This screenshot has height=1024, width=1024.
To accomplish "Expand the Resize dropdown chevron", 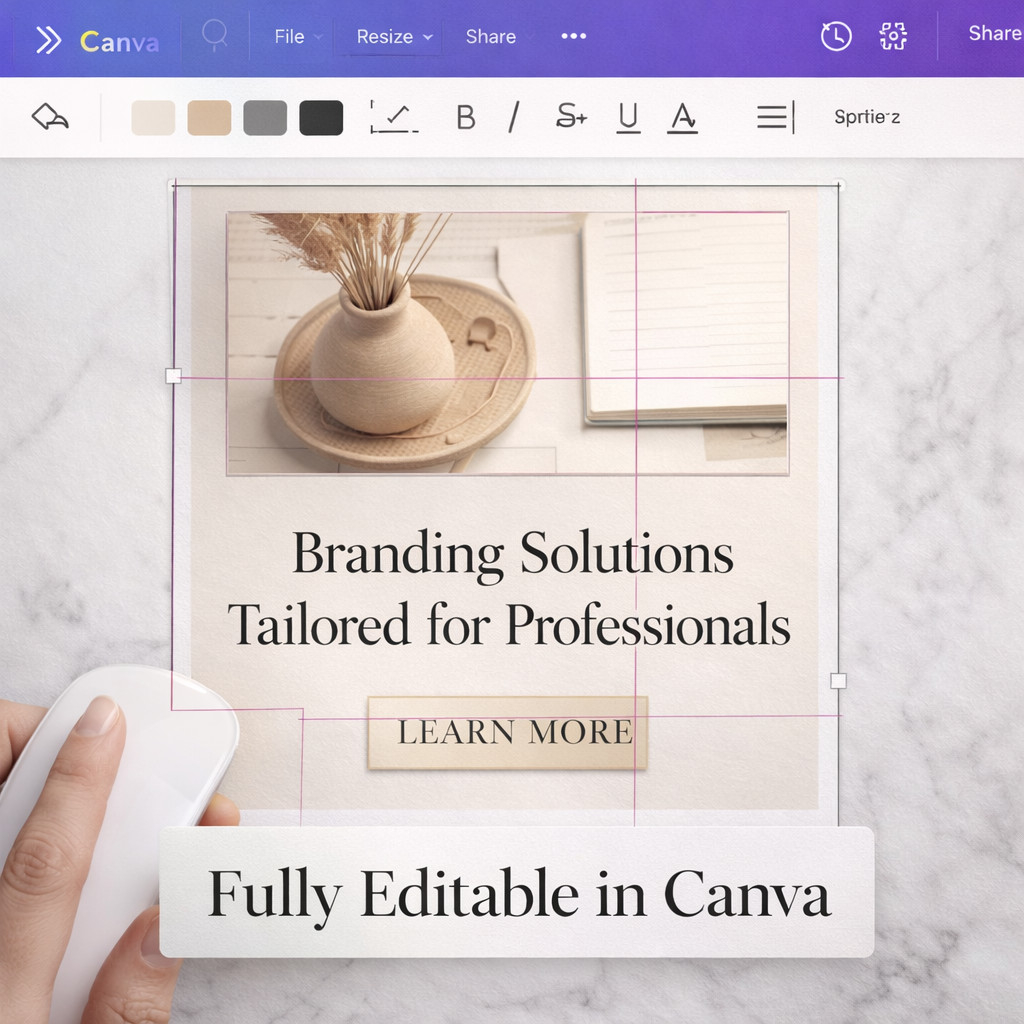I will tap(428, 37).
